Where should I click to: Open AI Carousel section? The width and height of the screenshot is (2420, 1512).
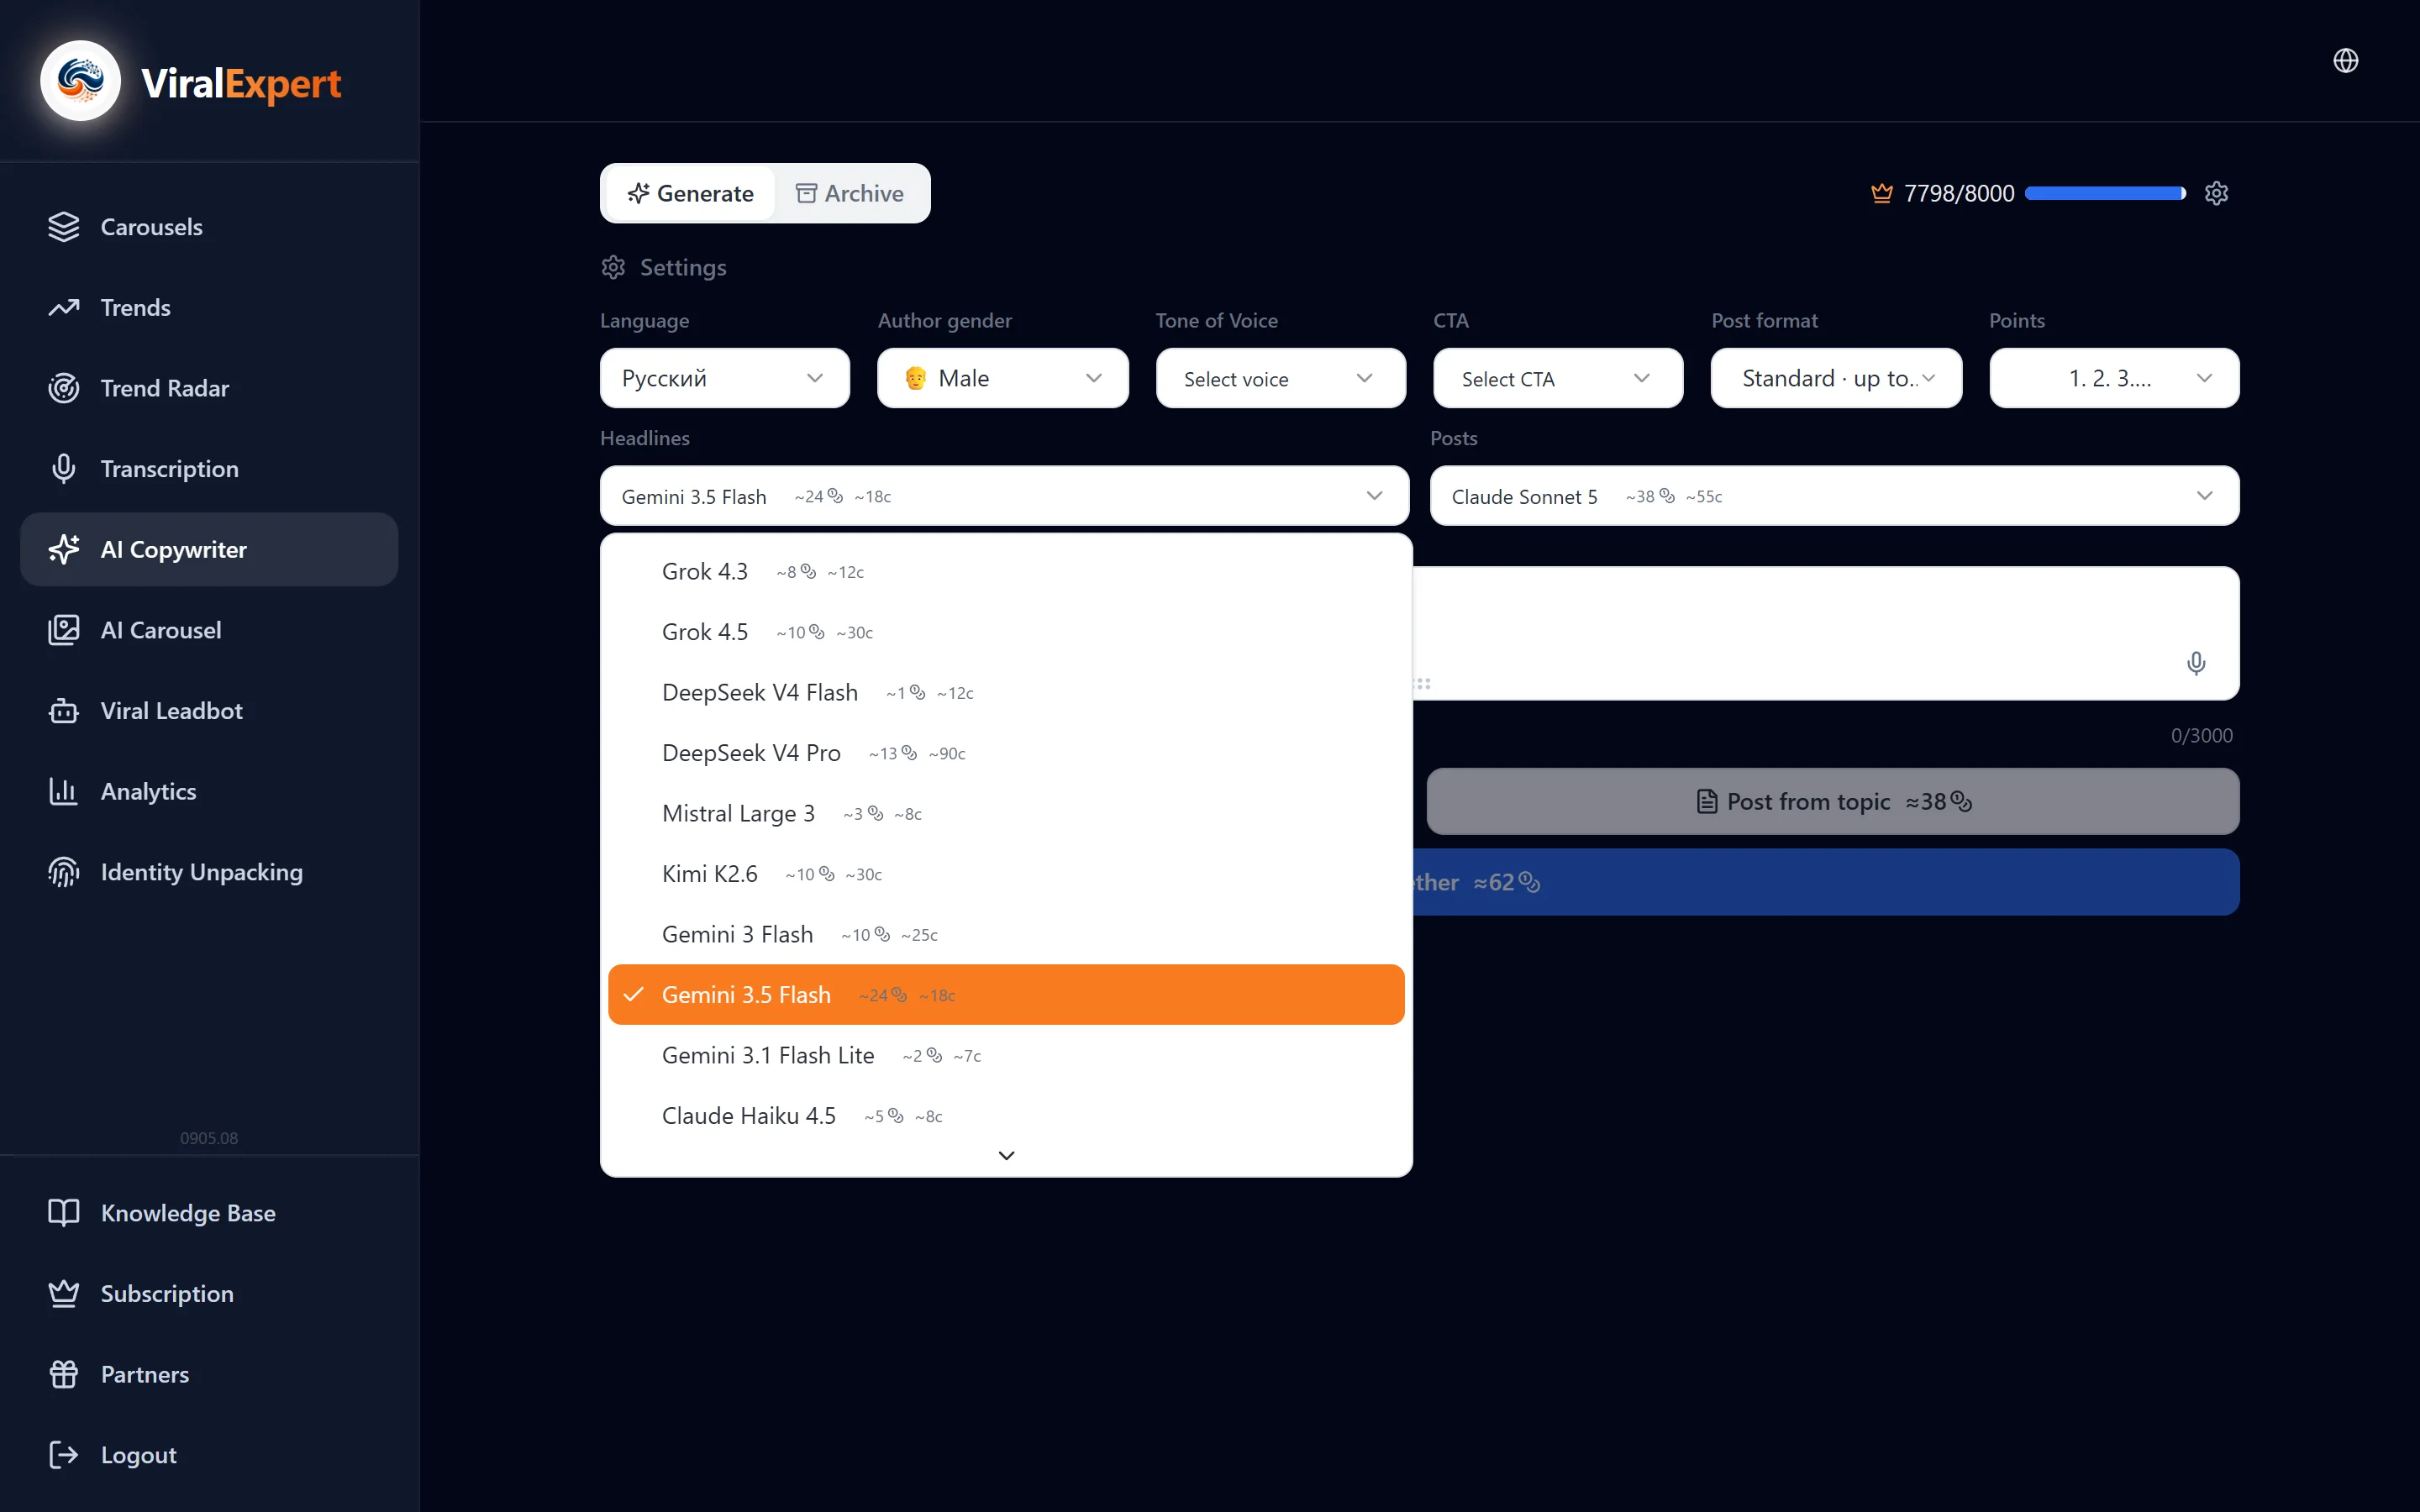point(209,630)
